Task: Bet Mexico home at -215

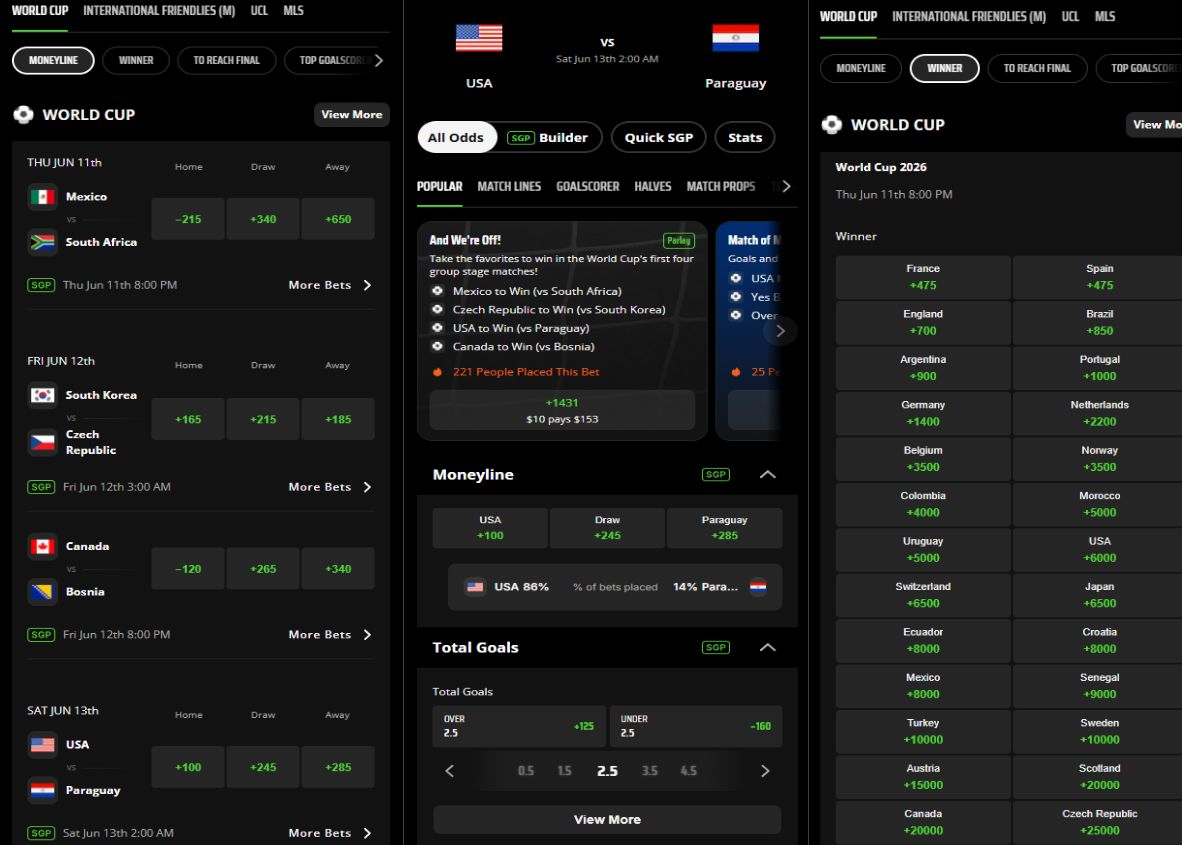Action: 188,219
